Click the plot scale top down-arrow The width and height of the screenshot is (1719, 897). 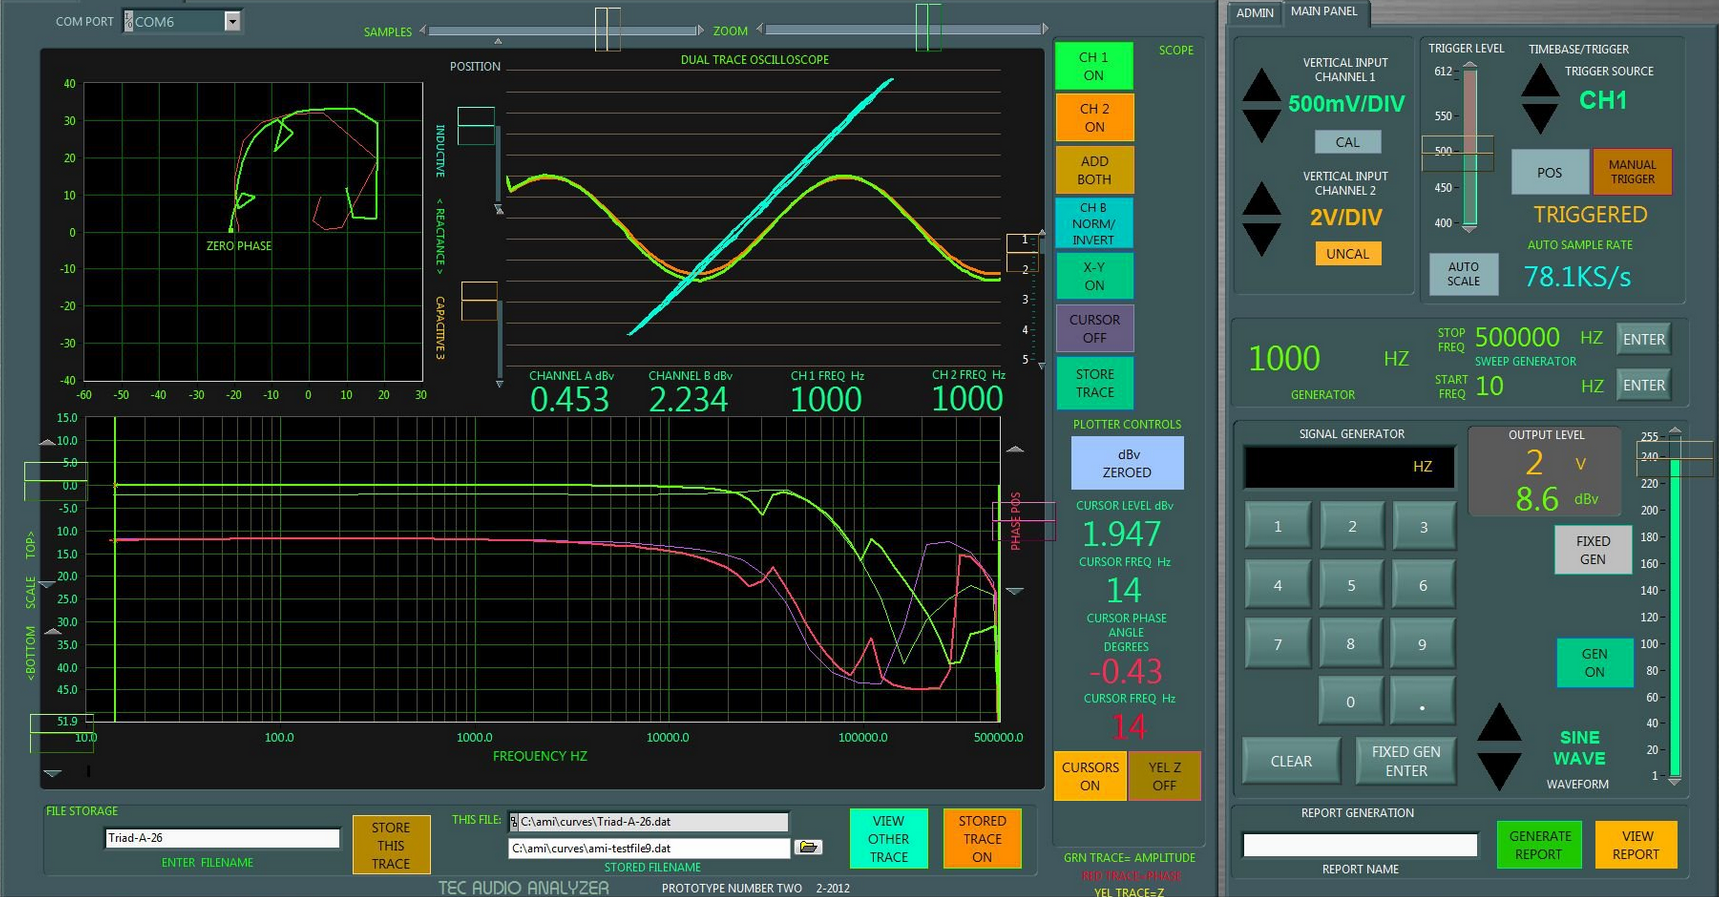[x=47, y=584]
